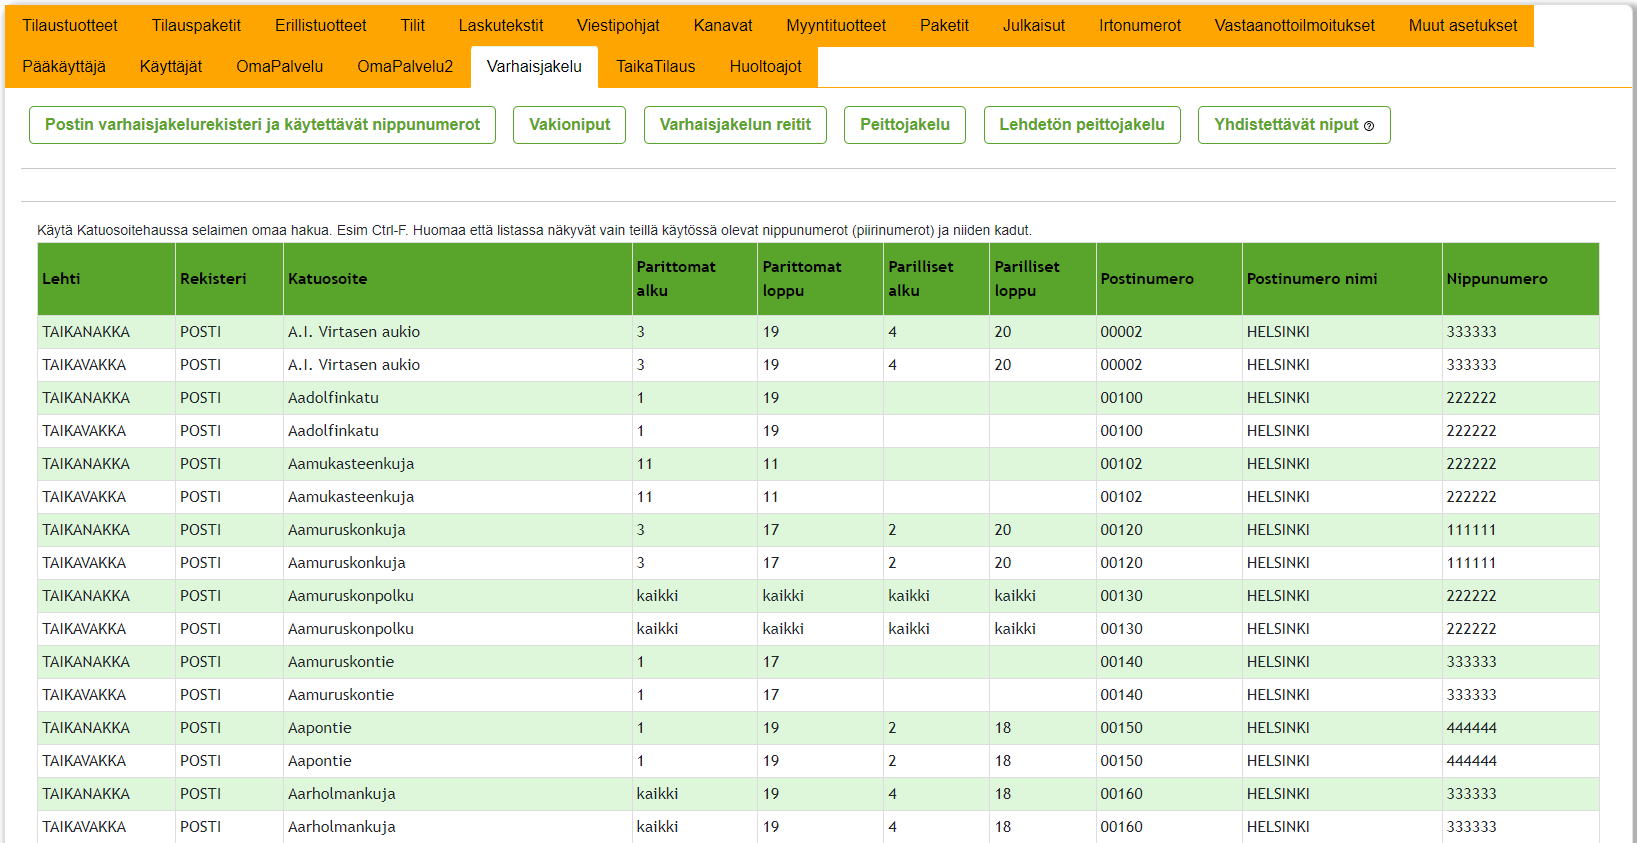Click the help icon on Yhdistettävät niput
1637x843 pixels.
point(1369,126)
